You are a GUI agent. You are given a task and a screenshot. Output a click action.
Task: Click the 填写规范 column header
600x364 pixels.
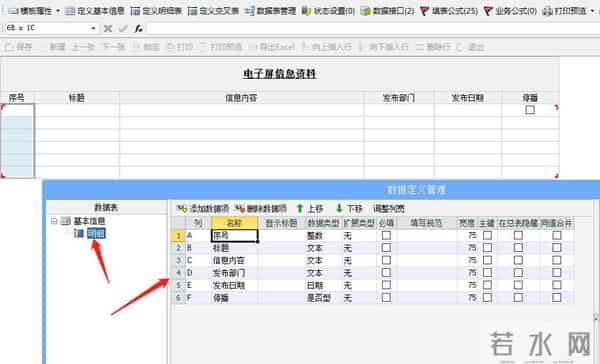tap(426, 223)
